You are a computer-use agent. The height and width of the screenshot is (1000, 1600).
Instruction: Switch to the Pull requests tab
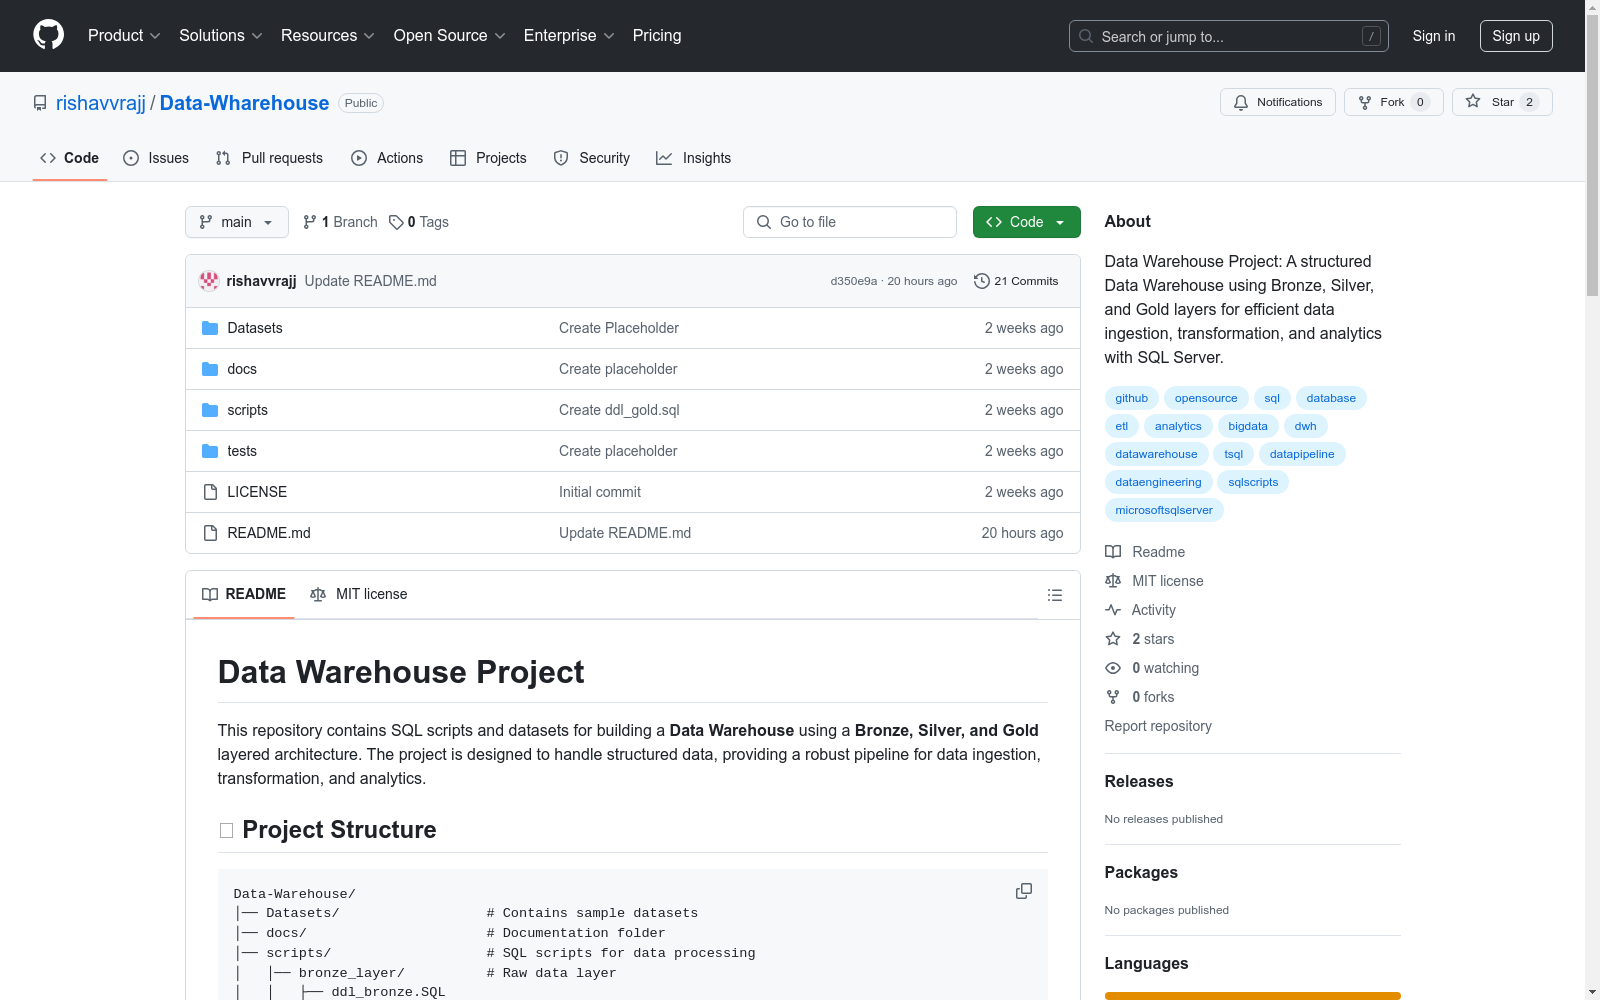tap(269, 158)
